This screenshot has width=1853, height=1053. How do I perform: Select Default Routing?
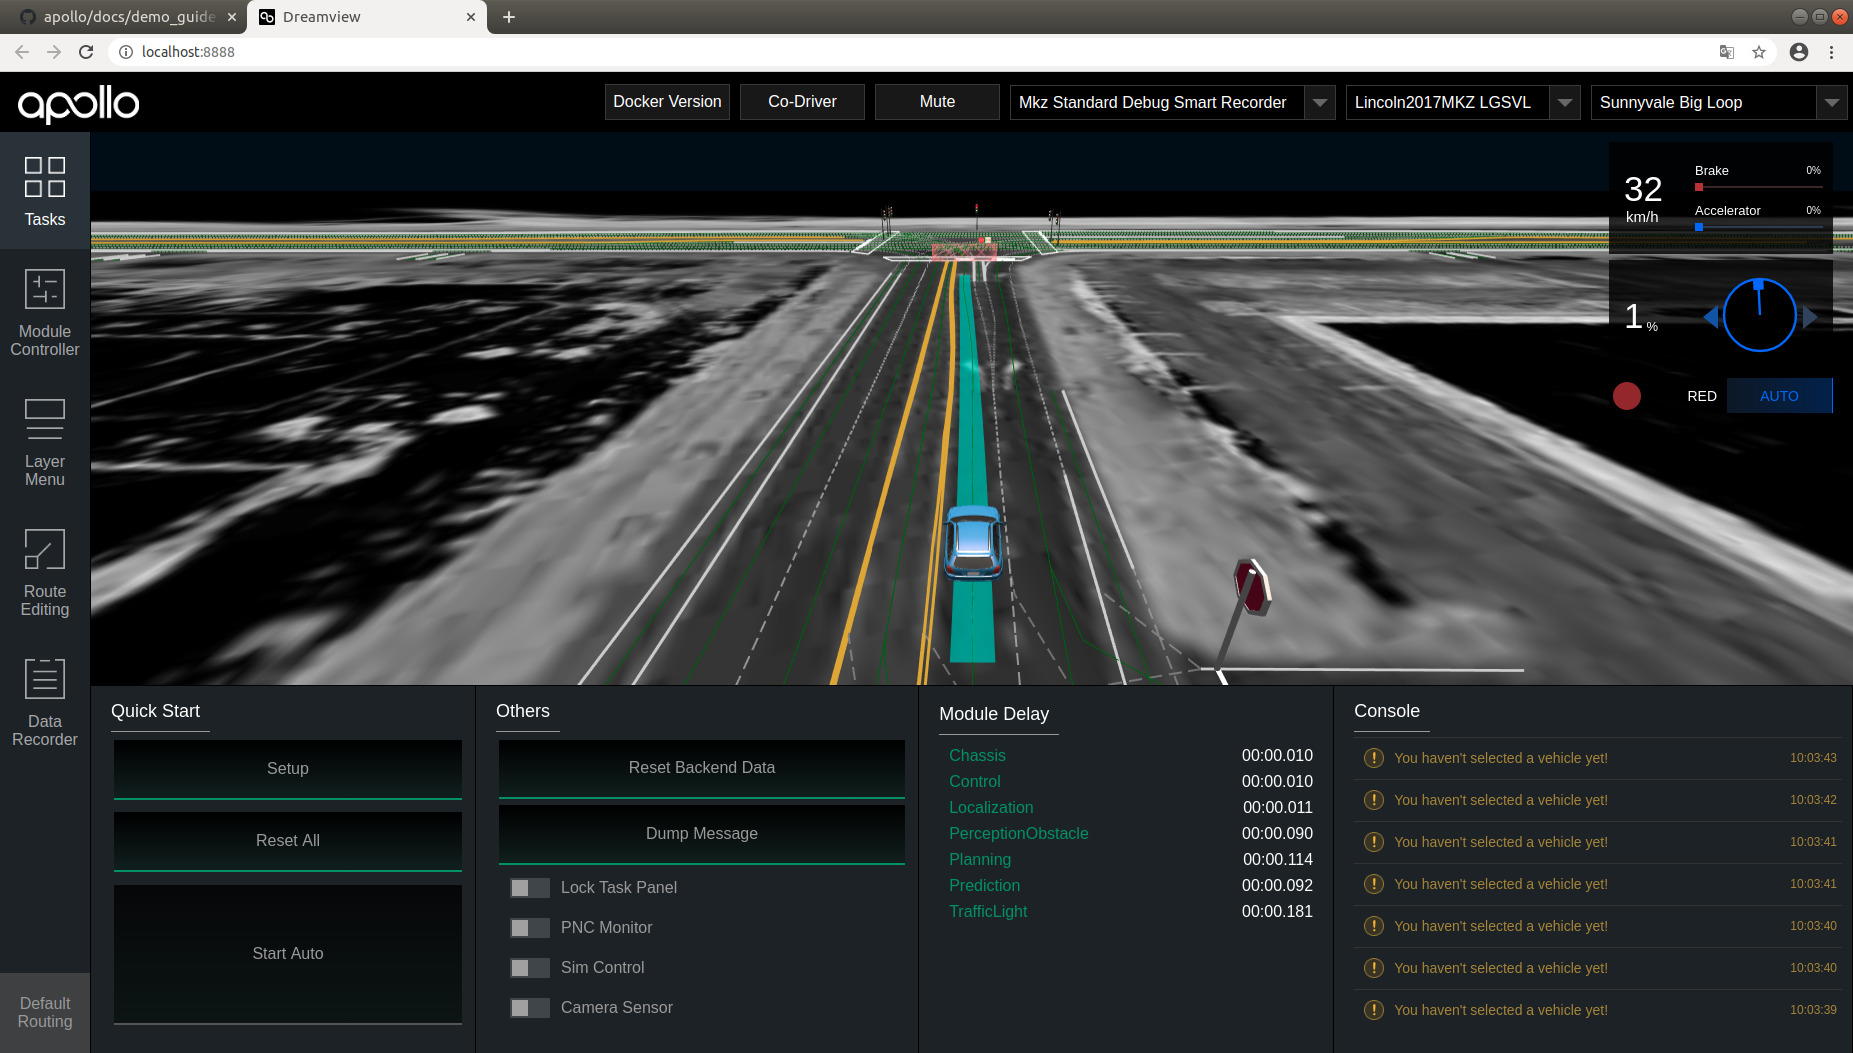pyautogui.click(x=44, y=1012)
